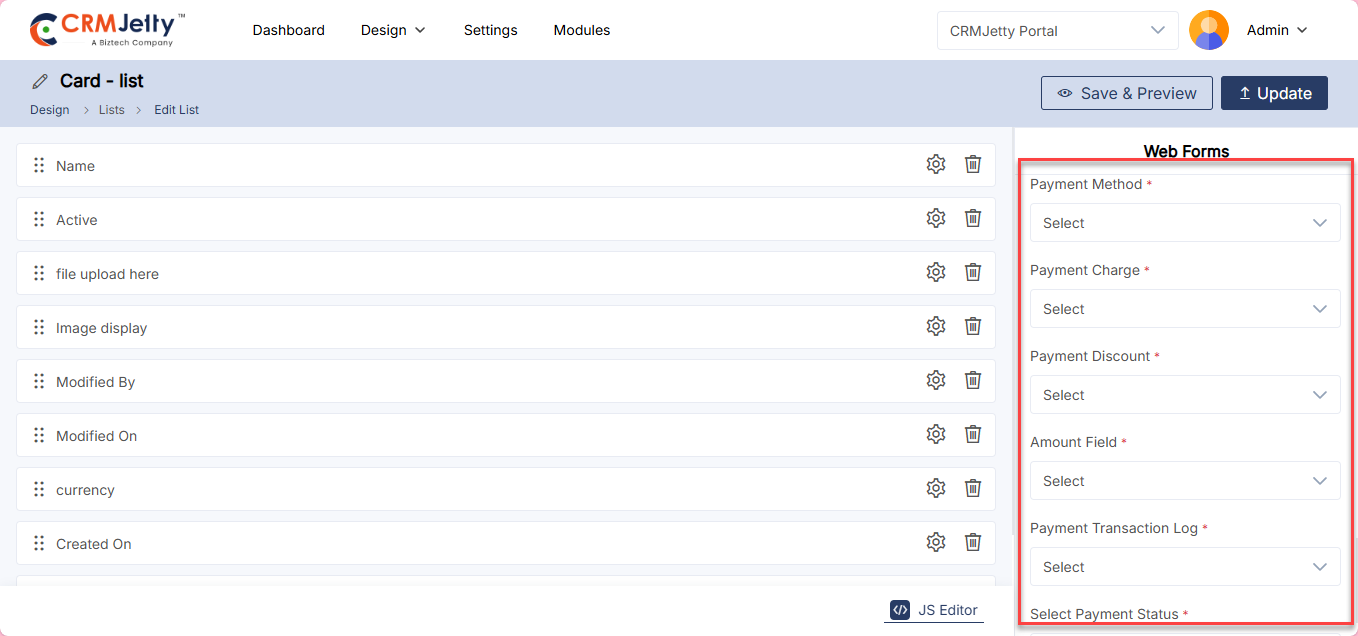Open settings for file upload here field

(935, 272)
